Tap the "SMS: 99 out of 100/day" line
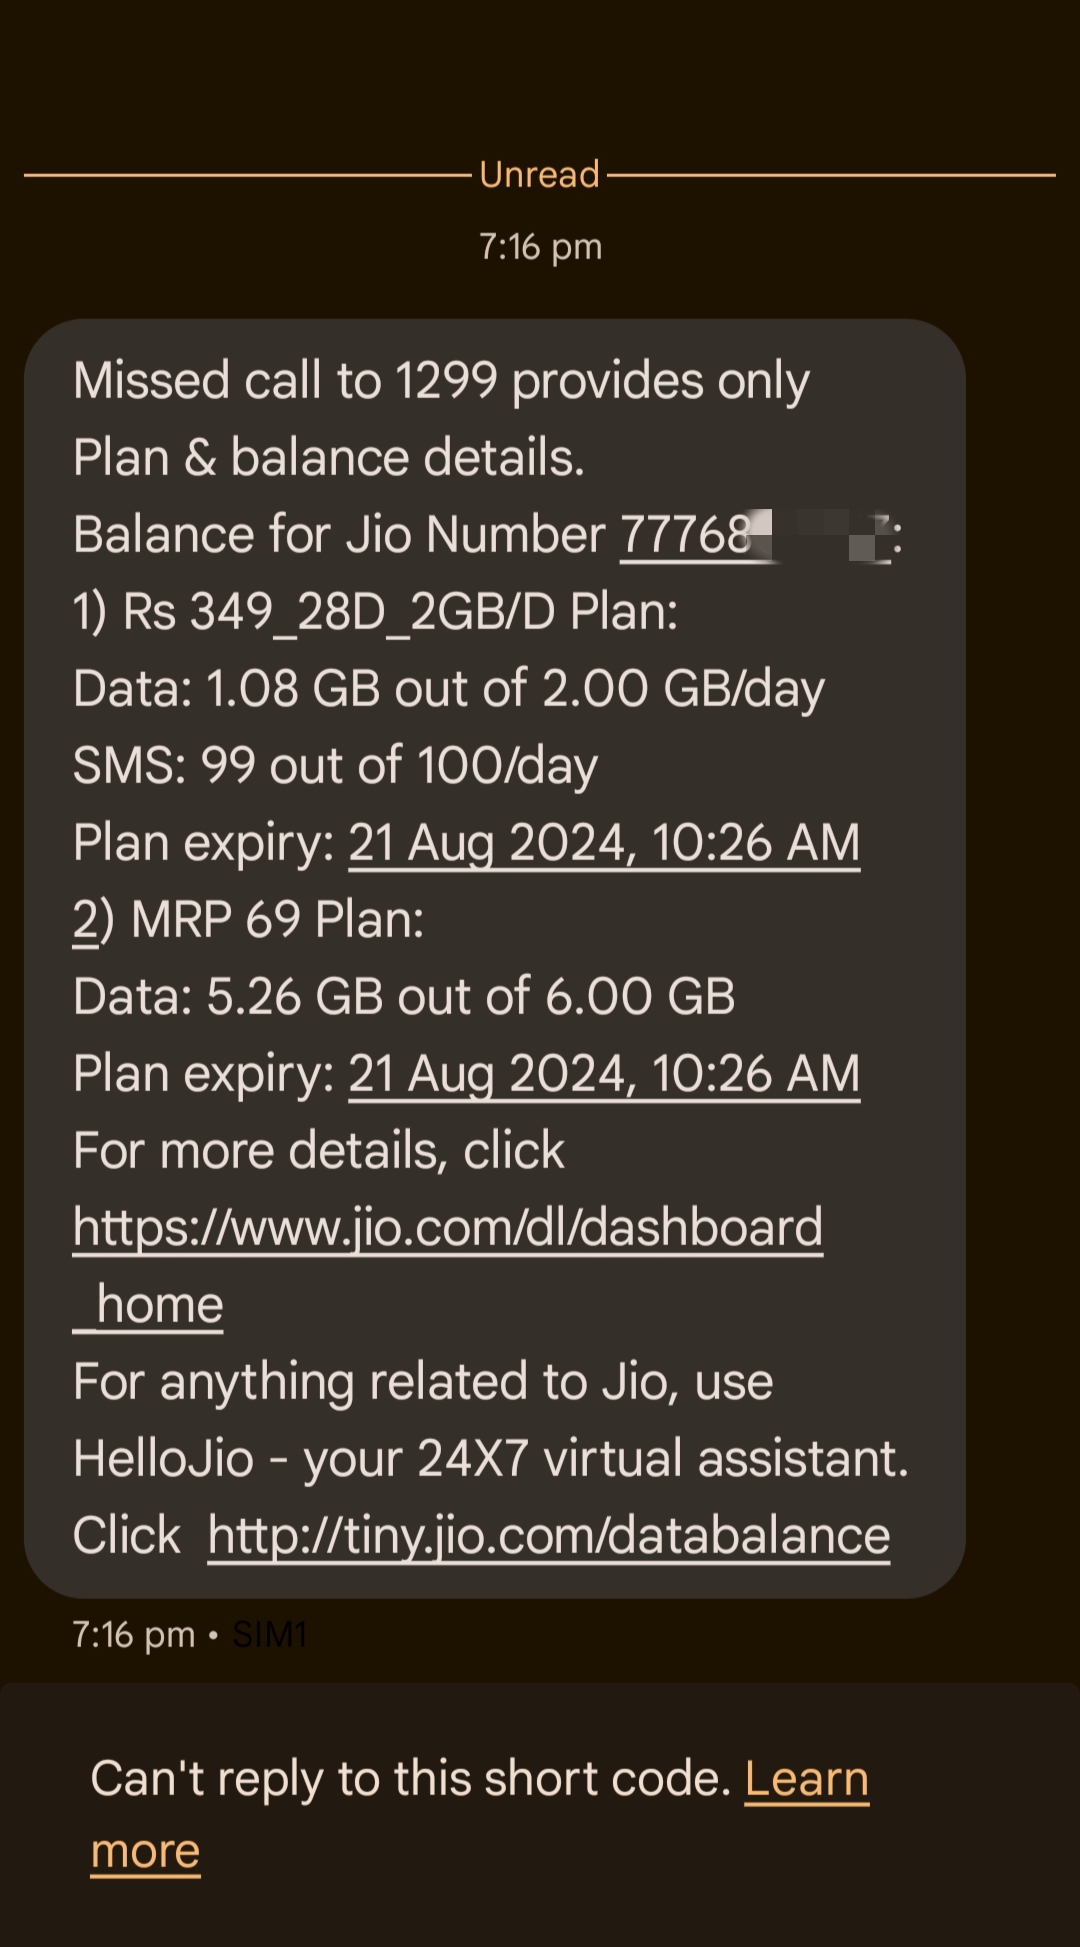The image size is (1080, 1947). (x=335, y=766)
